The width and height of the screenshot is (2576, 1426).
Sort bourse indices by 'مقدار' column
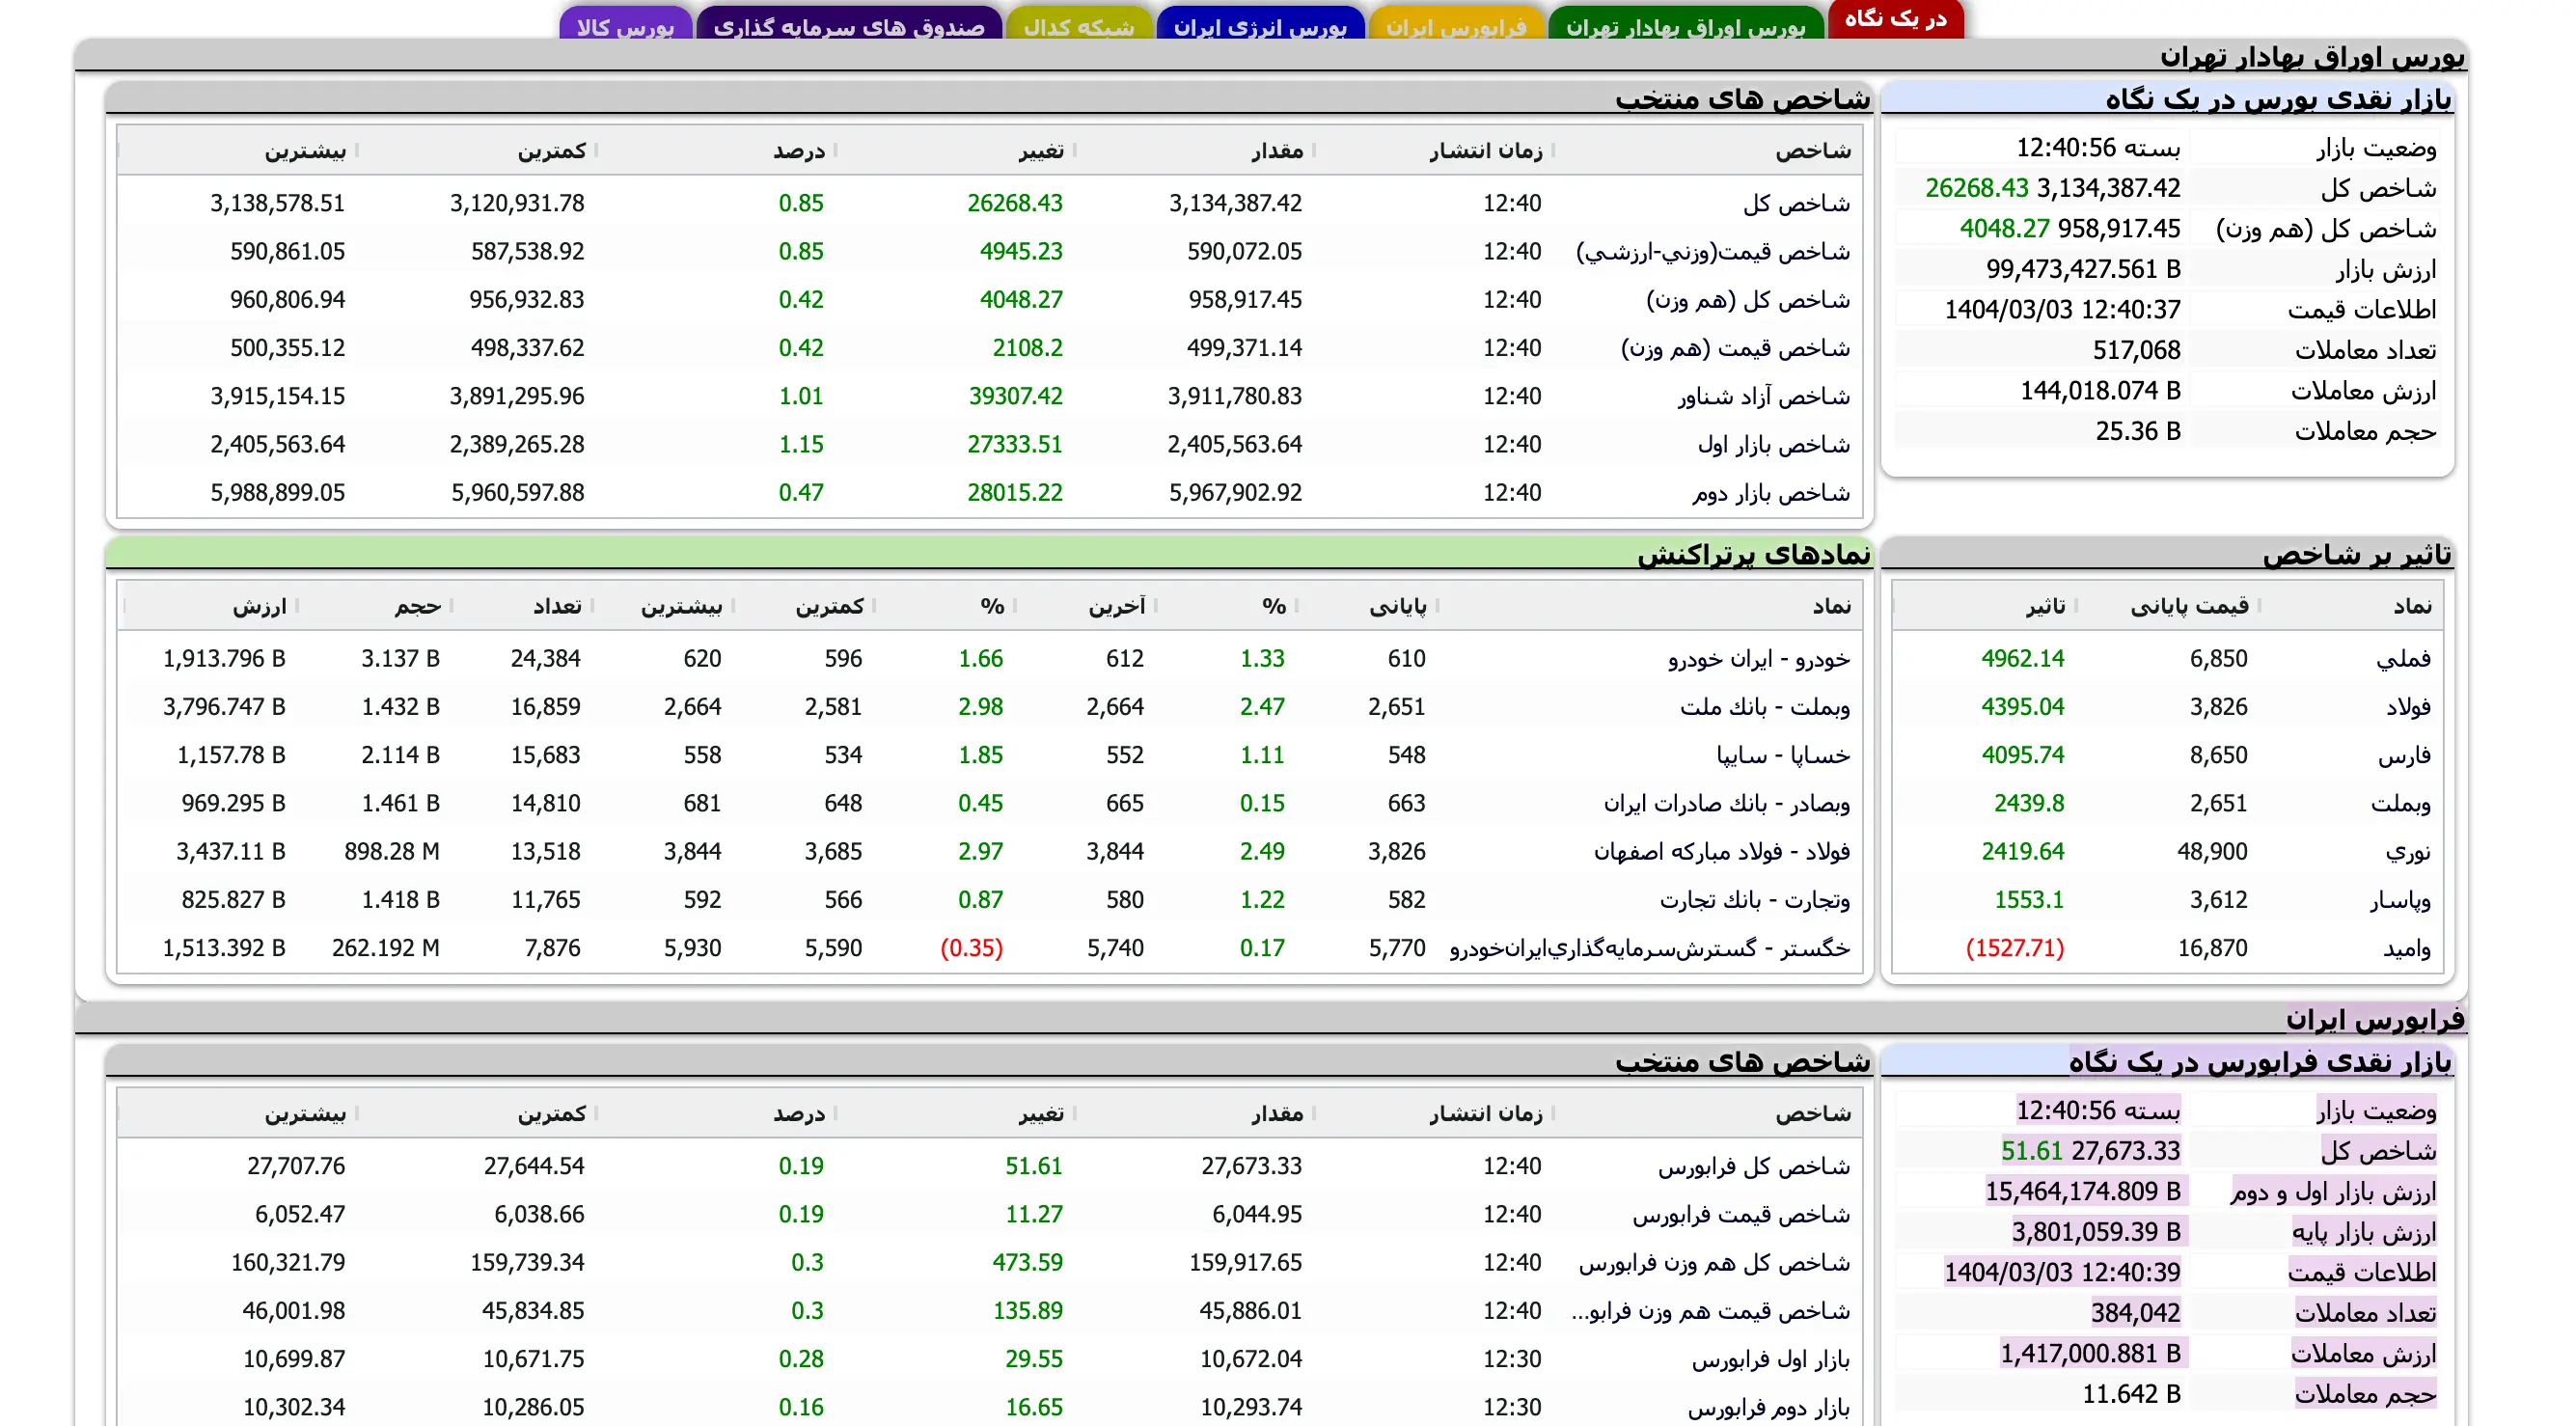1276,150
